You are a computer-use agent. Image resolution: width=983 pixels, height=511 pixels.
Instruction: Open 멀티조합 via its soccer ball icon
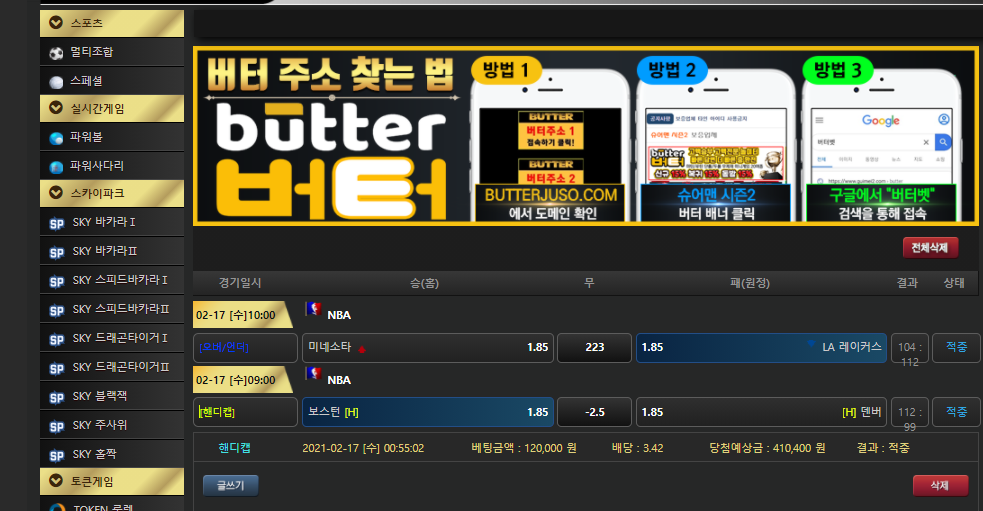56,52
